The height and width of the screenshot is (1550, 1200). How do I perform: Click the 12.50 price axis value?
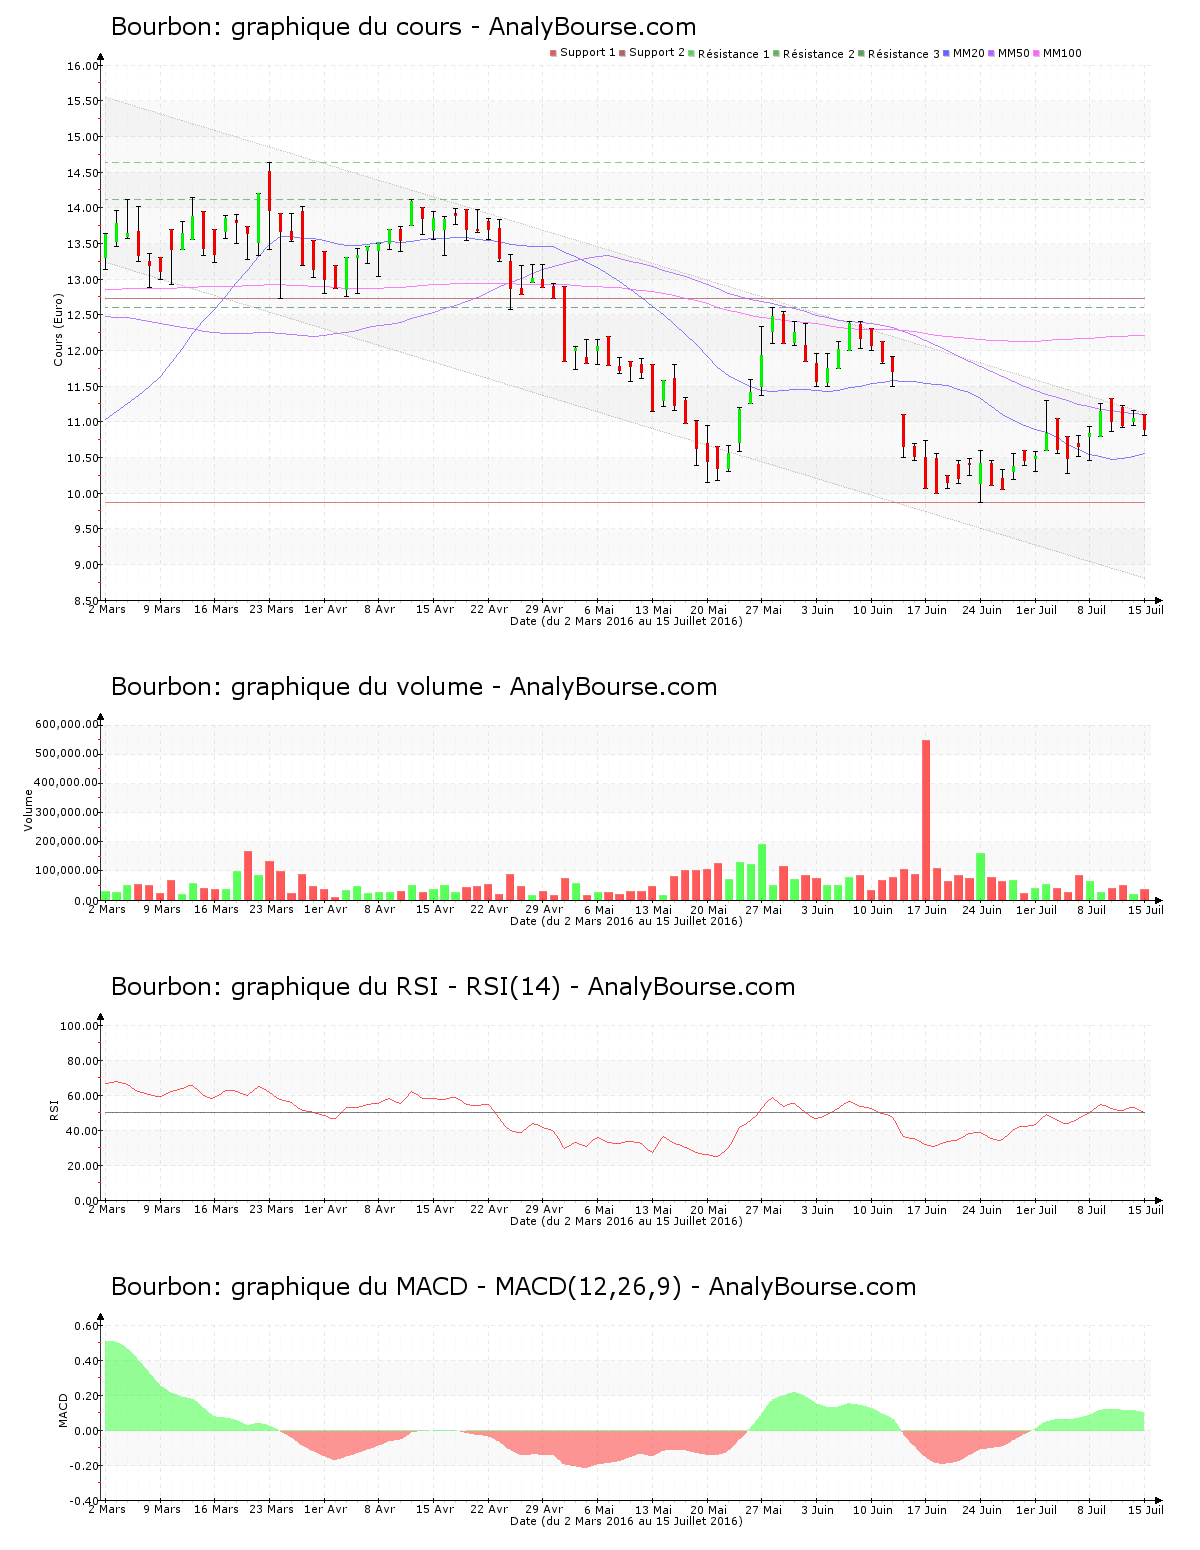click(83, 315)
